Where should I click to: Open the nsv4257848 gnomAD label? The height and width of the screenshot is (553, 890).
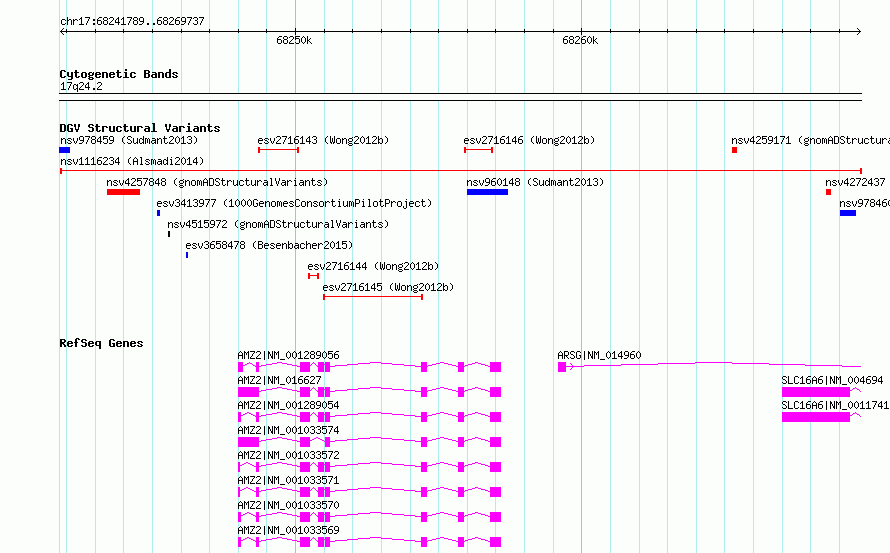click(217, 182)
